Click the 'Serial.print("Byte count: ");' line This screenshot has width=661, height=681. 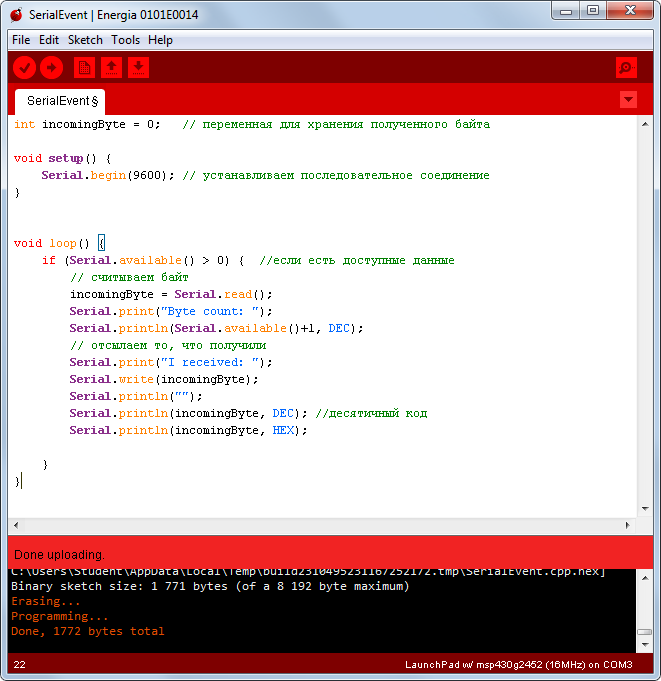(171, 311)
